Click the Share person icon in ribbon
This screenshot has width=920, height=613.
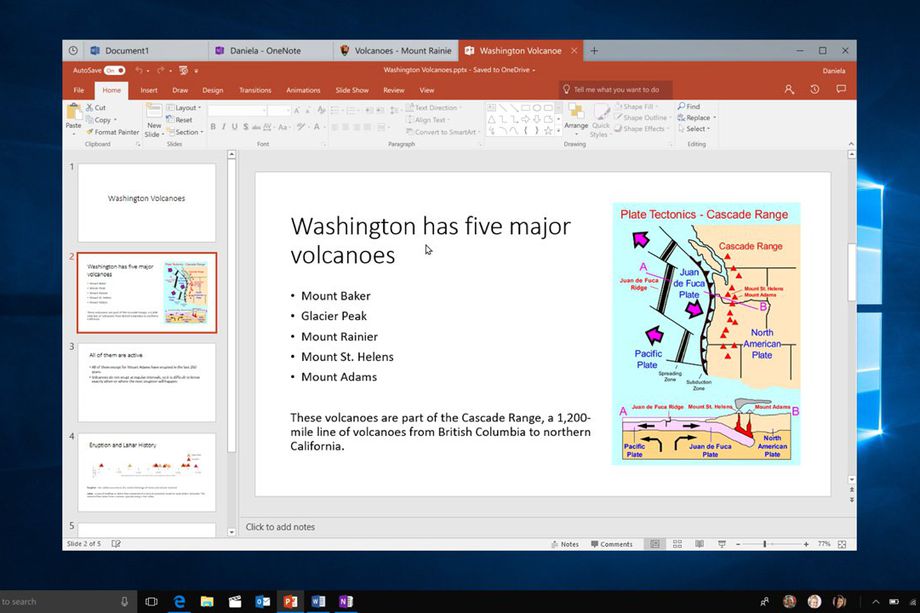pyautogui.click(x=789, y=89)
